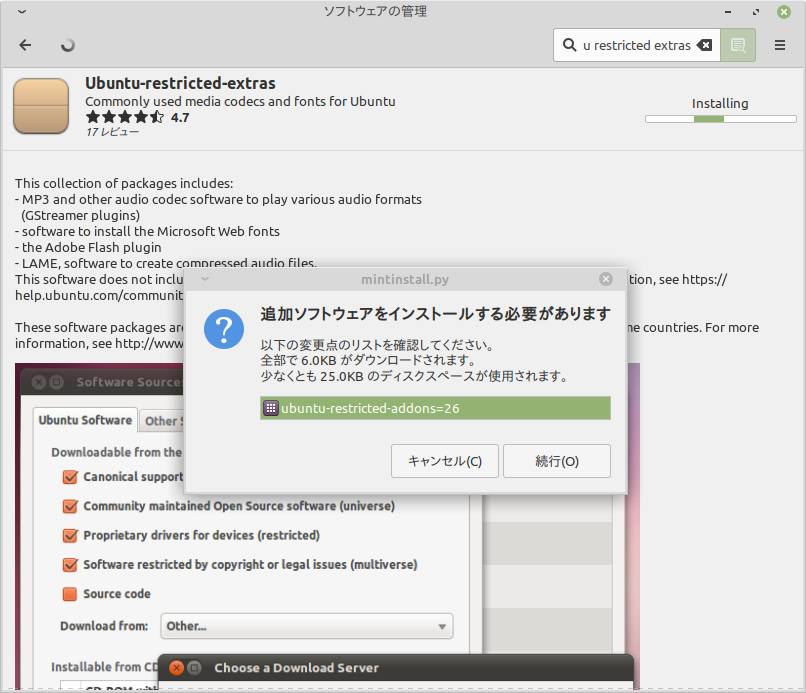This screenshot has width=806, height=693.
Task: Click 続行(O) to continue install
Action: (x=557, y=461)
